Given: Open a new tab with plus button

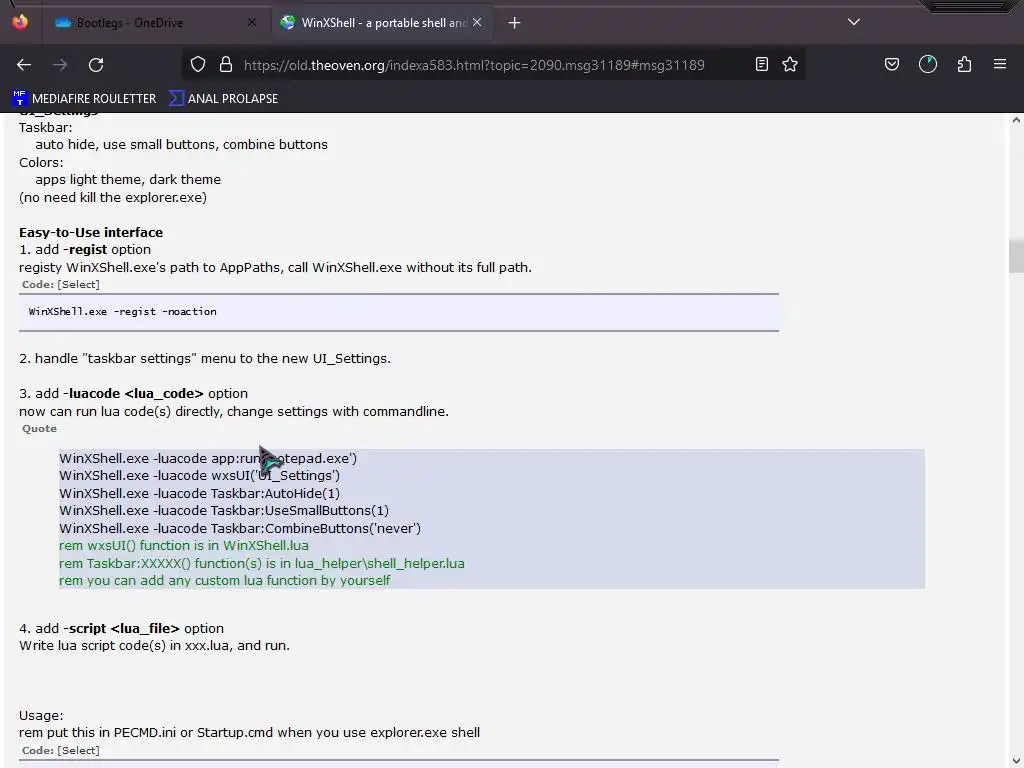Looking at the screenshot, I should pyautogui.click(x=515, y=23).
